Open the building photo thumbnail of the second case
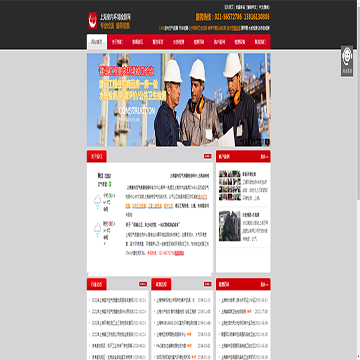The height and width of the screenshot is (360, 360). [x=230, y=226]
